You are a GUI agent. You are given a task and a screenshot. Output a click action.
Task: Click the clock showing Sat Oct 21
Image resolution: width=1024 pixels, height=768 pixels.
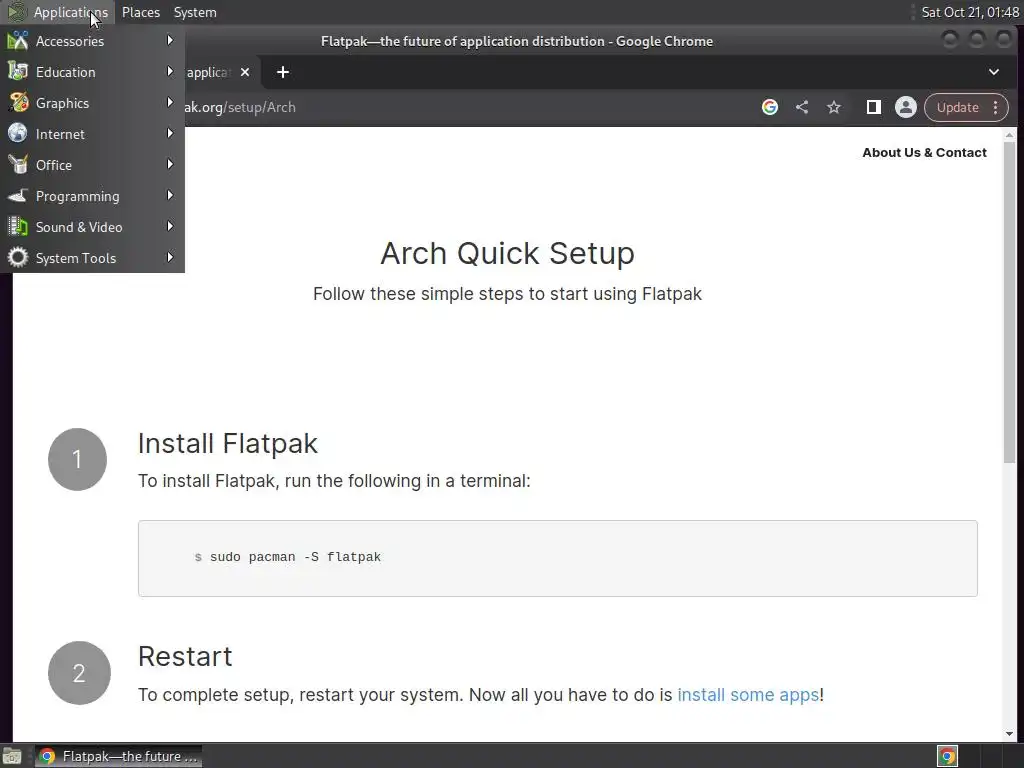point(970,12)
